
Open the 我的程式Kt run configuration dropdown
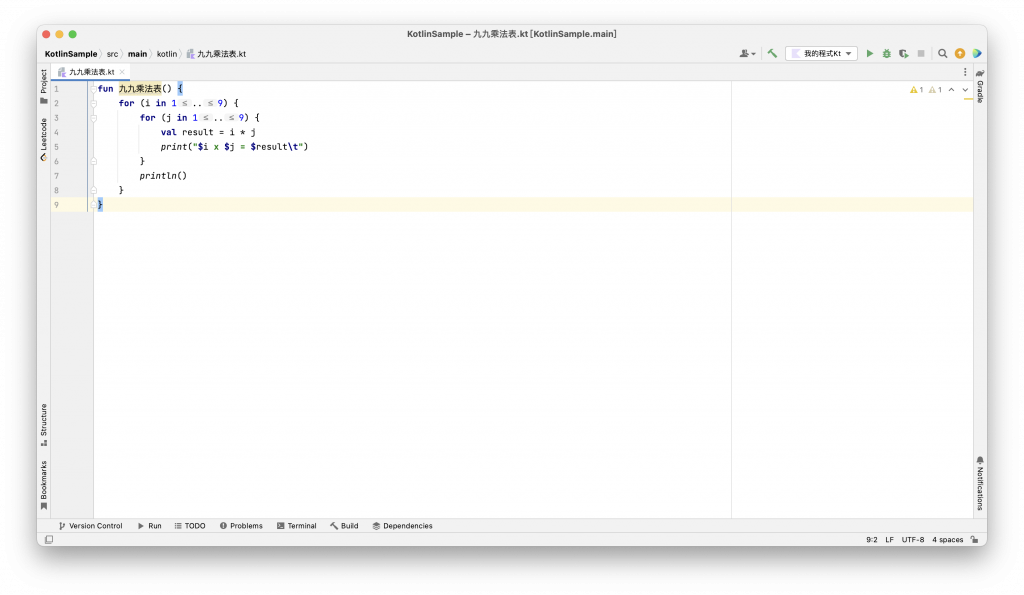[x=822, y=54]
